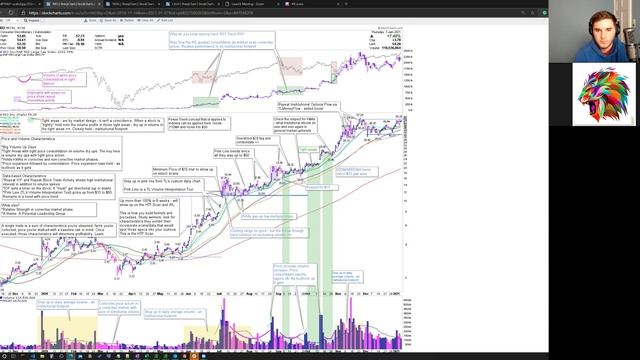Open the green browser extension icon

coord(544,13)
